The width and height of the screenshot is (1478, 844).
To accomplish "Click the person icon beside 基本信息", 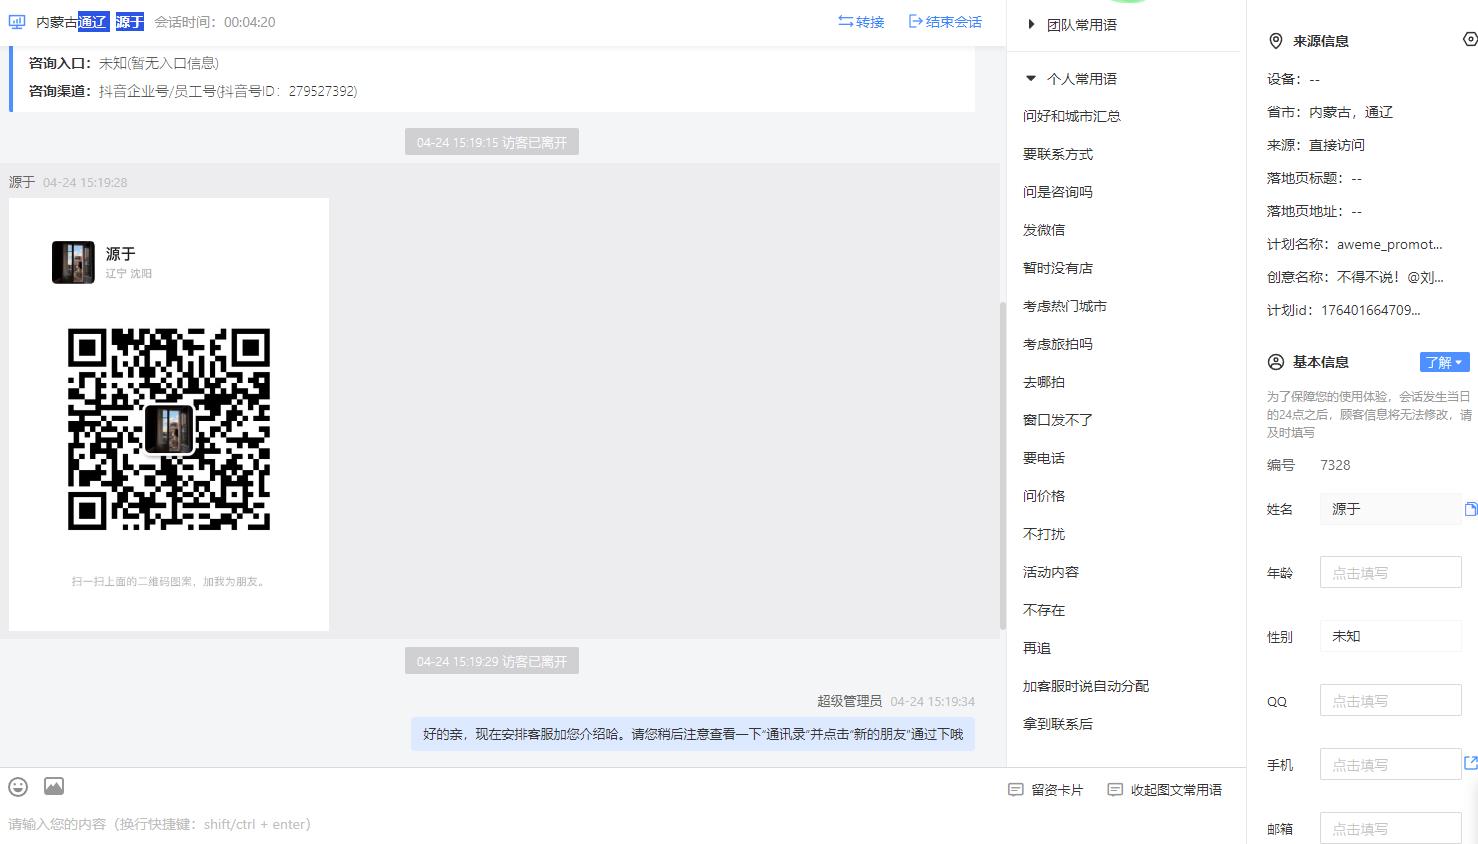I will pos(1275,362).
